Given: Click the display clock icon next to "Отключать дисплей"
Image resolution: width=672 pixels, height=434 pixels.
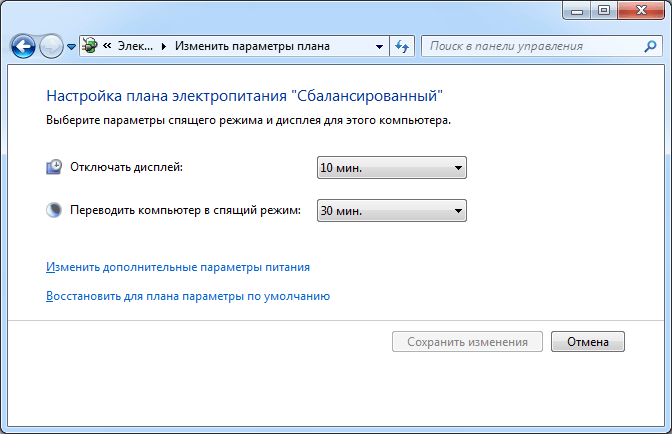Looking at the screenshot, I should (x=54, y=167).
